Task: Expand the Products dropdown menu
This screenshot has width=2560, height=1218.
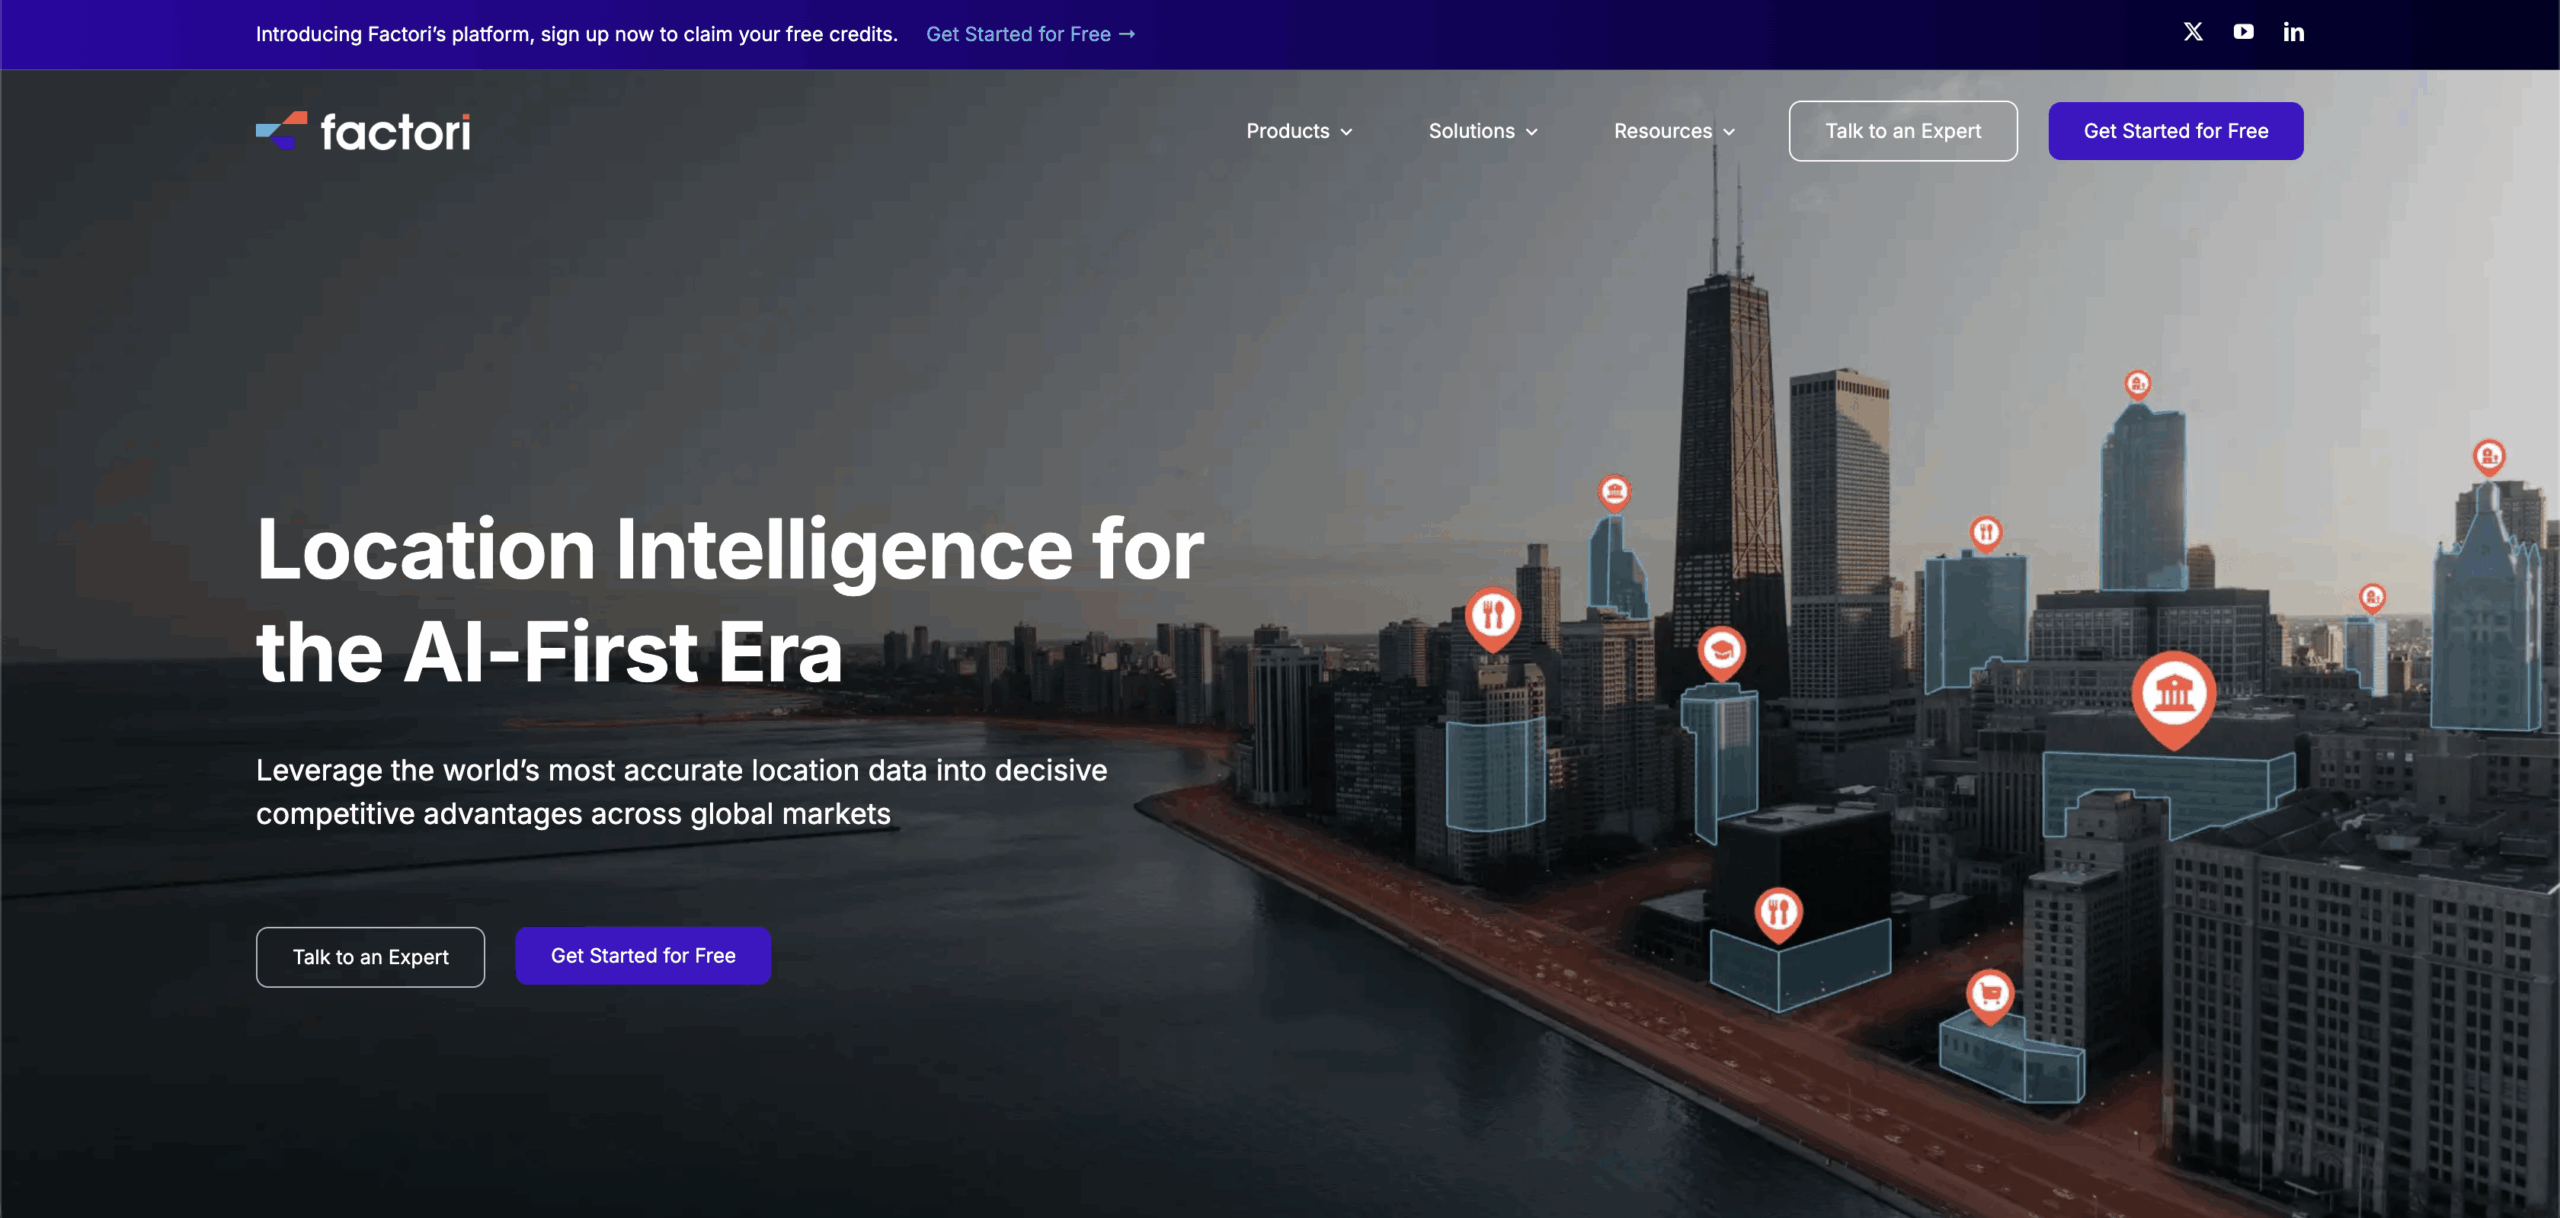Action: tap(1287, 131)
